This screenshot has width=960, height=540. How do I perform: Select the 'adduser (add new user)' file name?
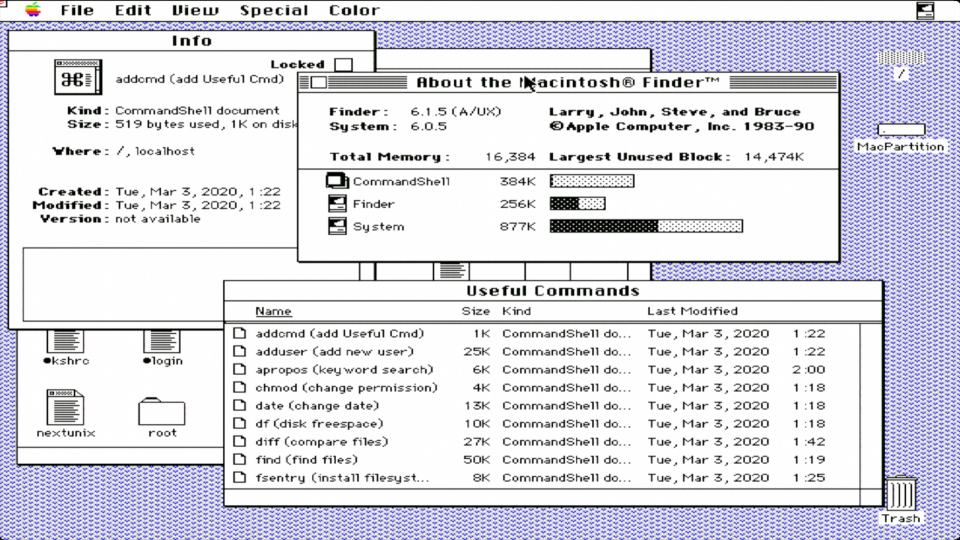[x=334, y=351]
